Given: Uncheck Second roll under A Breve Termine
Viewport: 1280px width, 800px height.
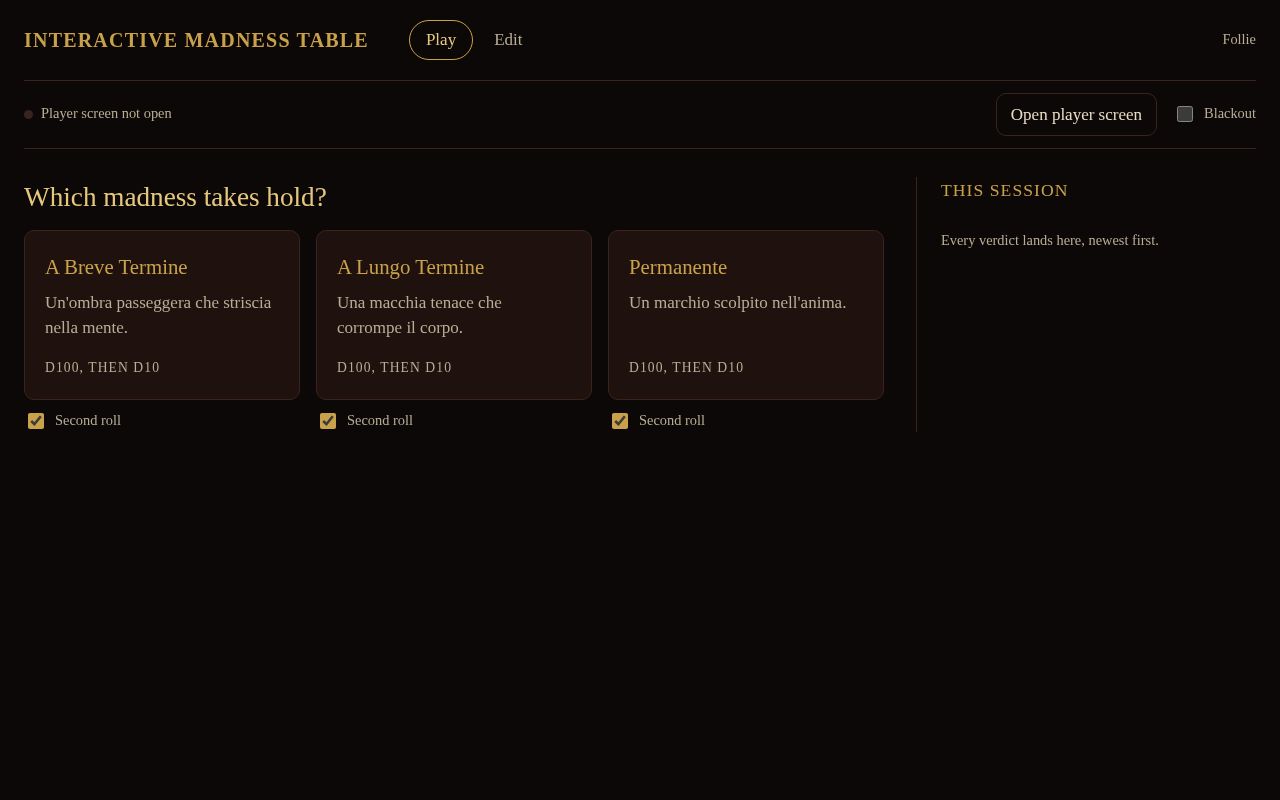Looking at the screenshot, I should 36,421.
